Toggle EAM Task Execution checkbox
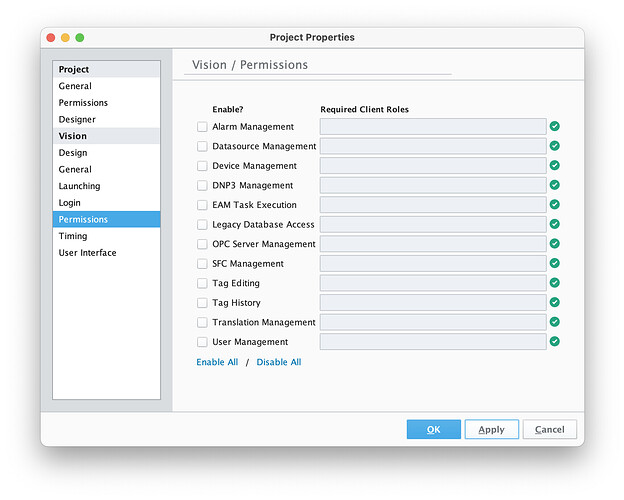Screen dimensions: 624x500 tap(203, 205)
